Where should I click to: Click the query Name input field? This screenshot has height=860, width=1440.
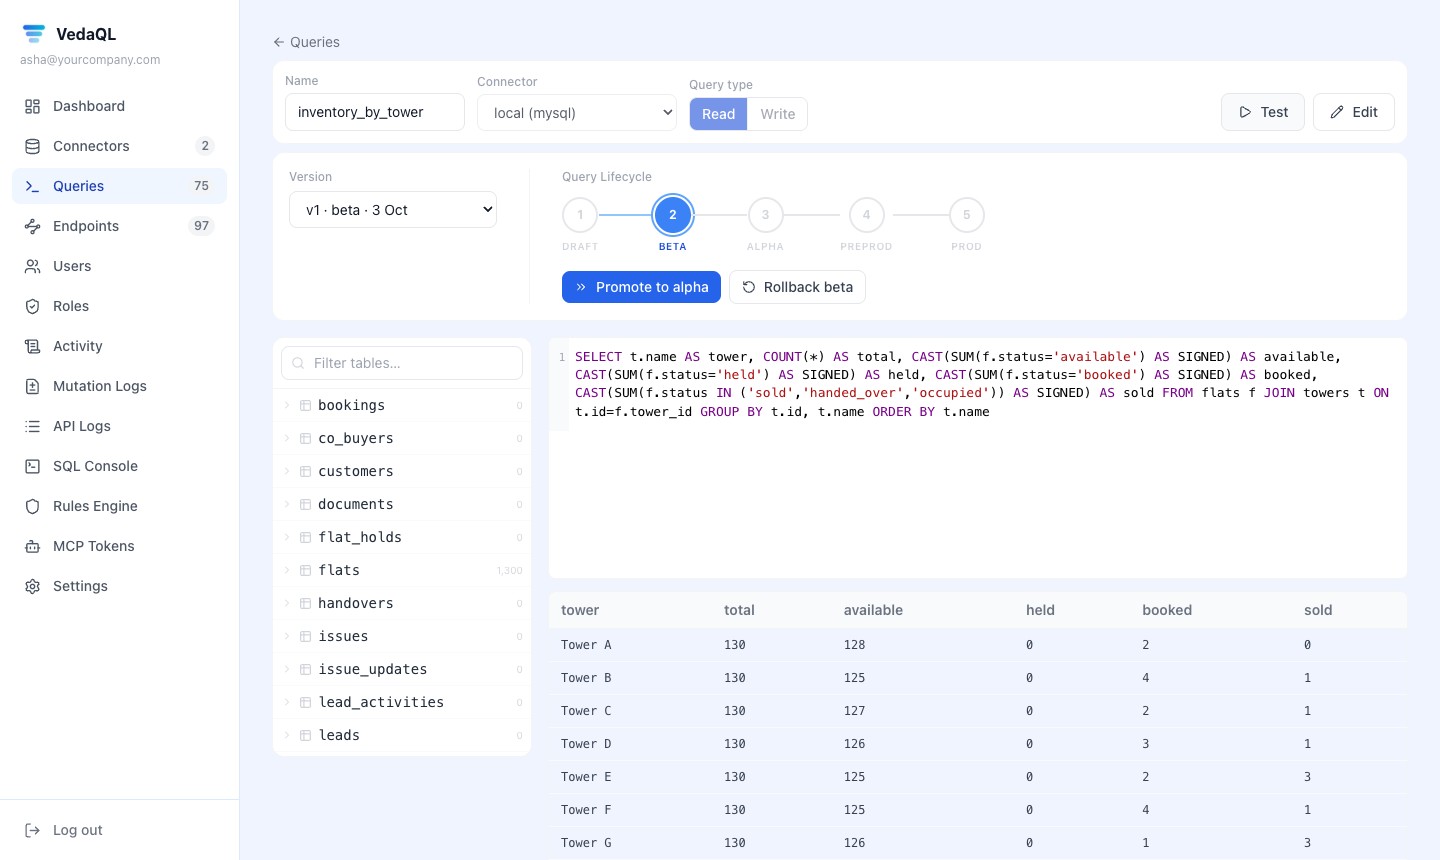point(375,112)
